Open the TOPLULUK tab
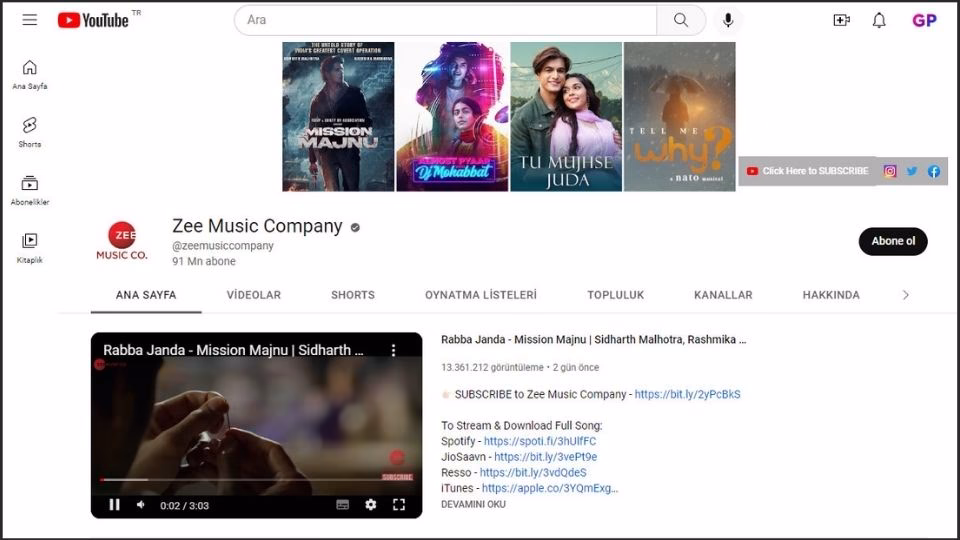Image resolution: width=960 pixels, height=540 pixels. pyautogui.click(x=615, y=295)
